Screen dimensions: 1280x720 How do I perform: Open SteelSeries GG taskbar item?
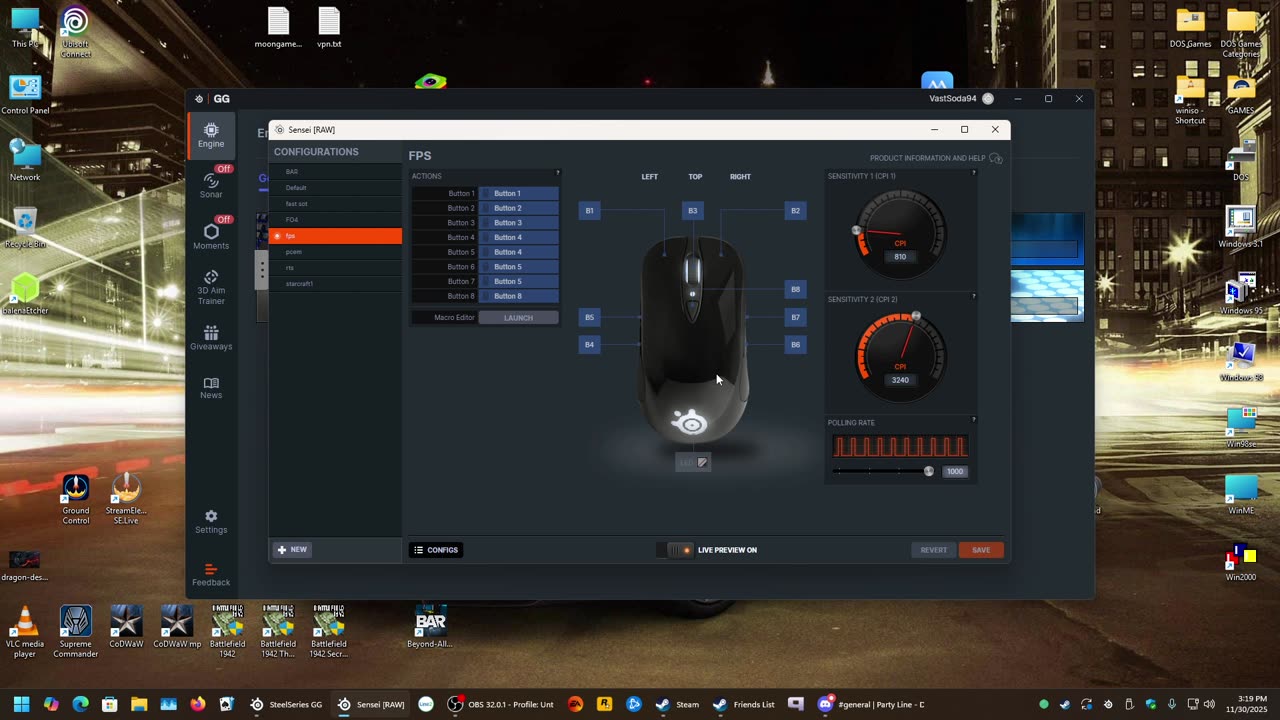[x=287, y=704]
